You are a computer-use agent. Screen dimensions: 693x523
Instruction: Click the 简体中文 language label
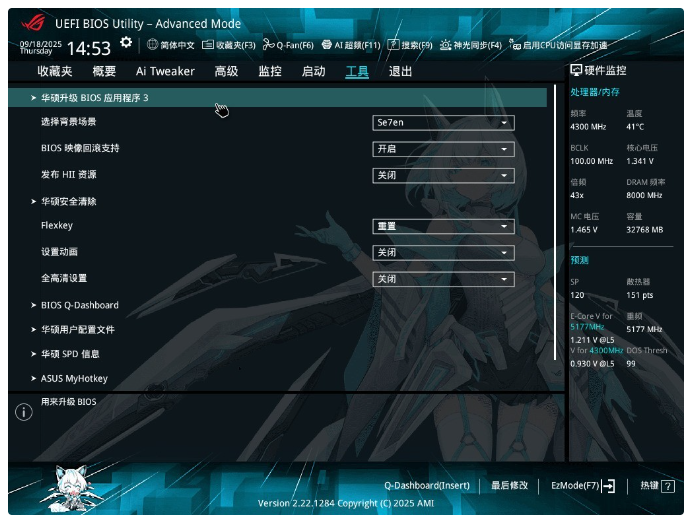point(177,45)
